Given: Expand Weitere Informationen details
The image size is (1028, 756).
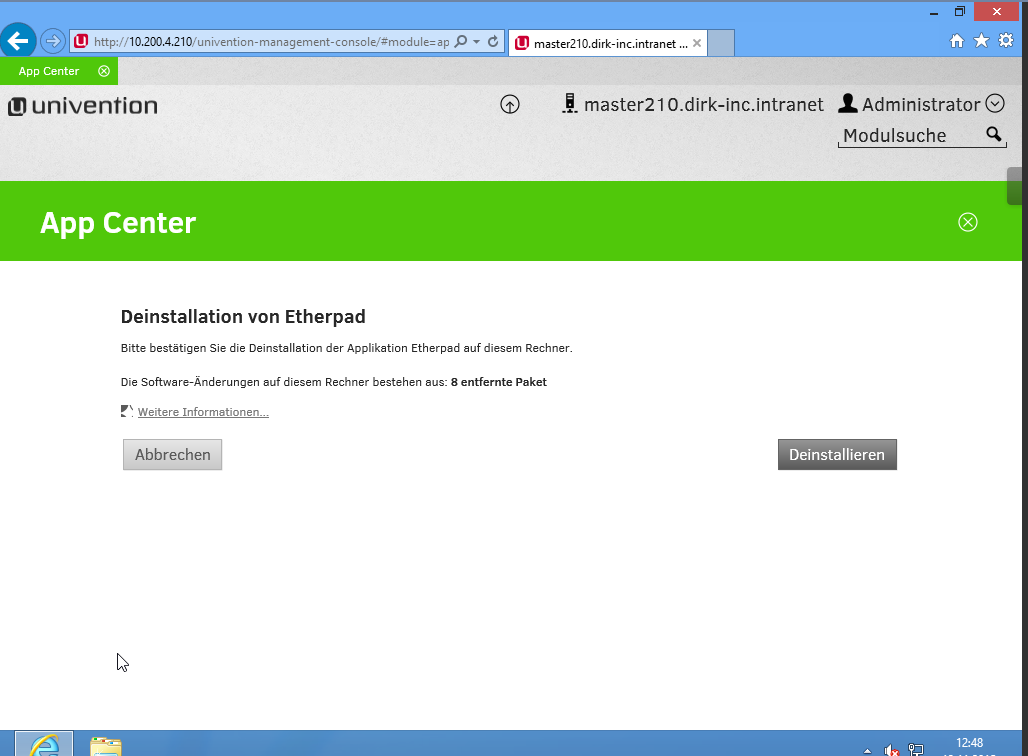Looking at the screenshot, I should click(x=203, y=412).
